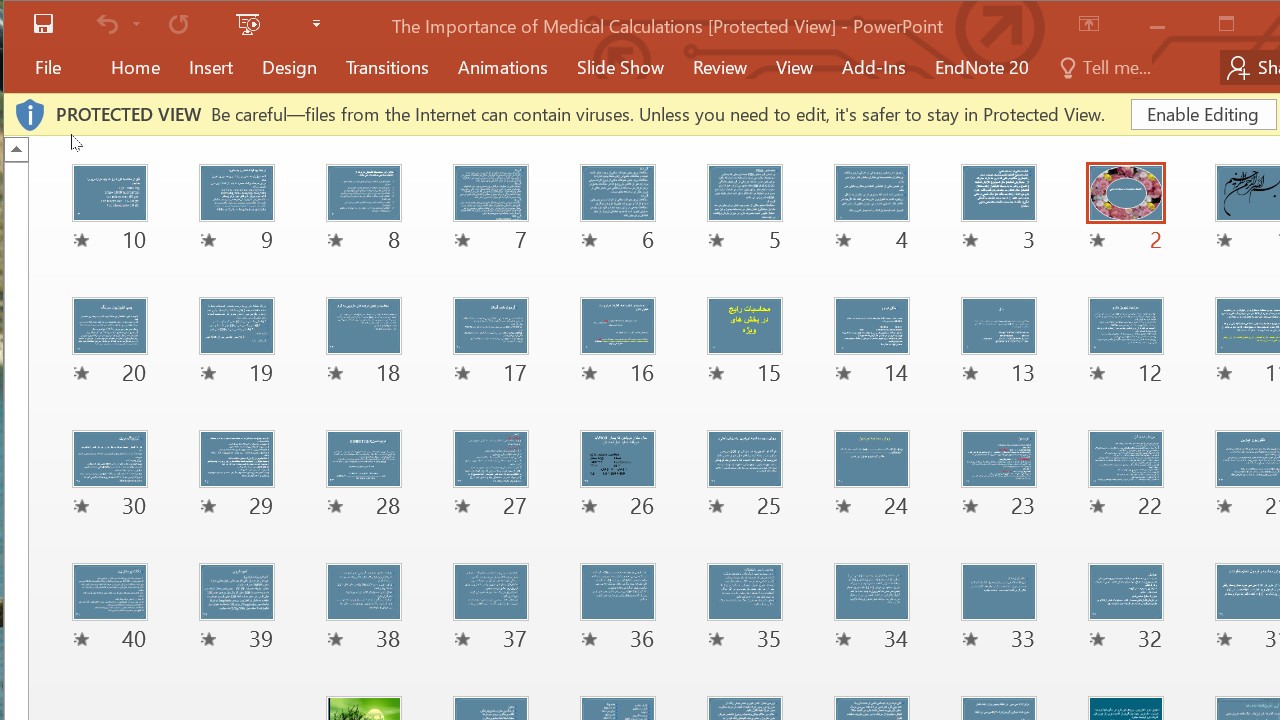
Task: Select slide 16 thumbnail
Action: [618, 326]
